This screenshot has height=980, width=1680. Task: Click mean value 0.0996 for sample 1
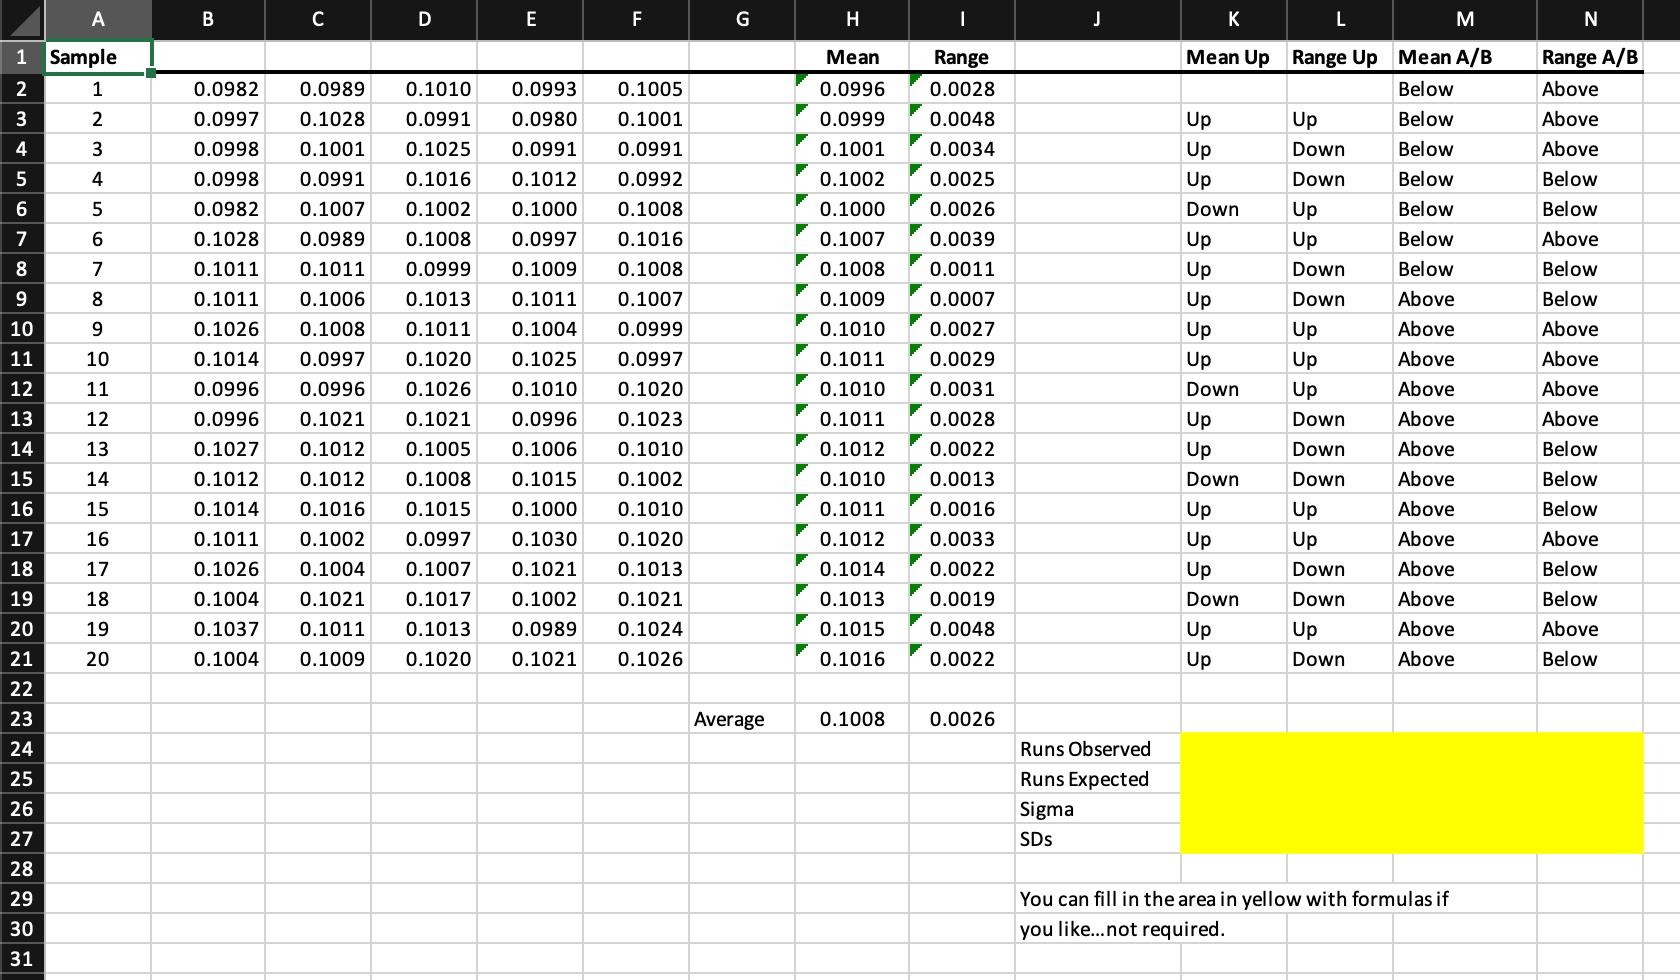(x=852, y=89)
